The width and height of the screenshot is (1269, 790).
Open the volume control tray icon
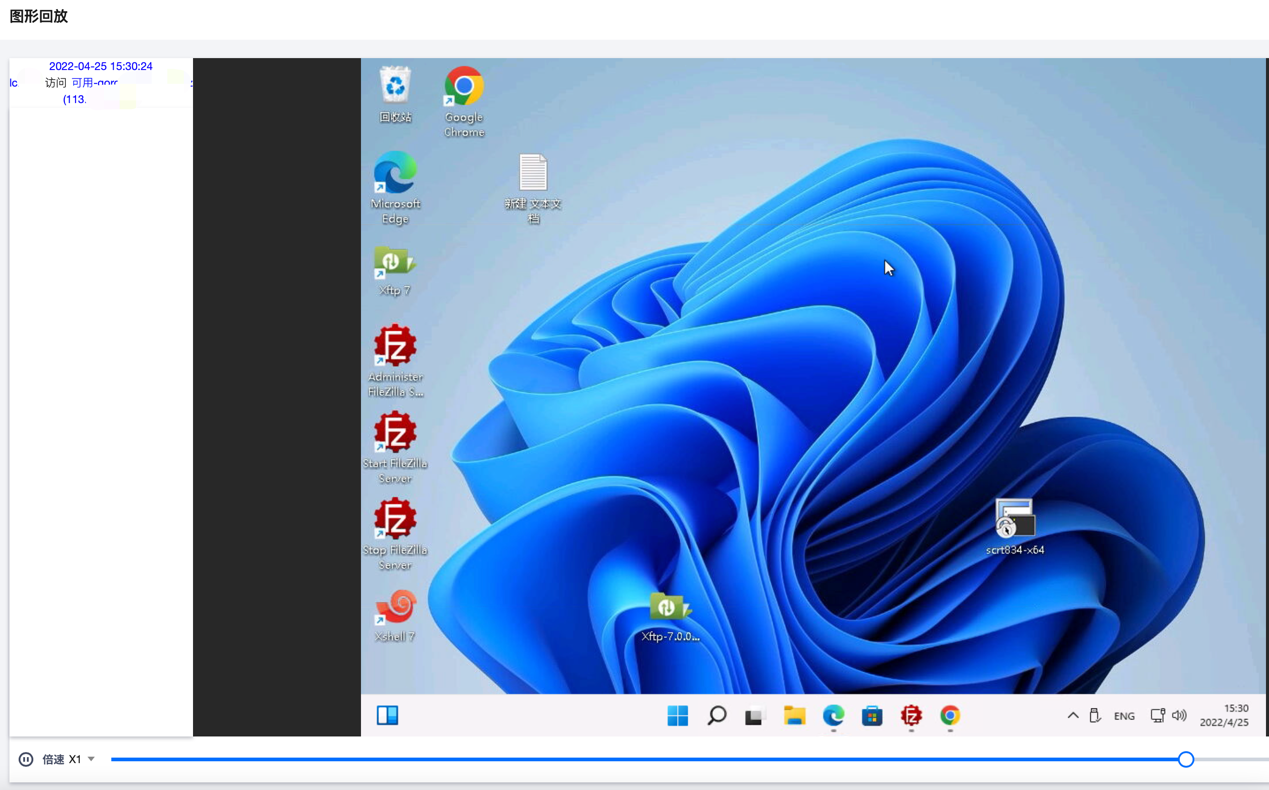(1180, 716)
